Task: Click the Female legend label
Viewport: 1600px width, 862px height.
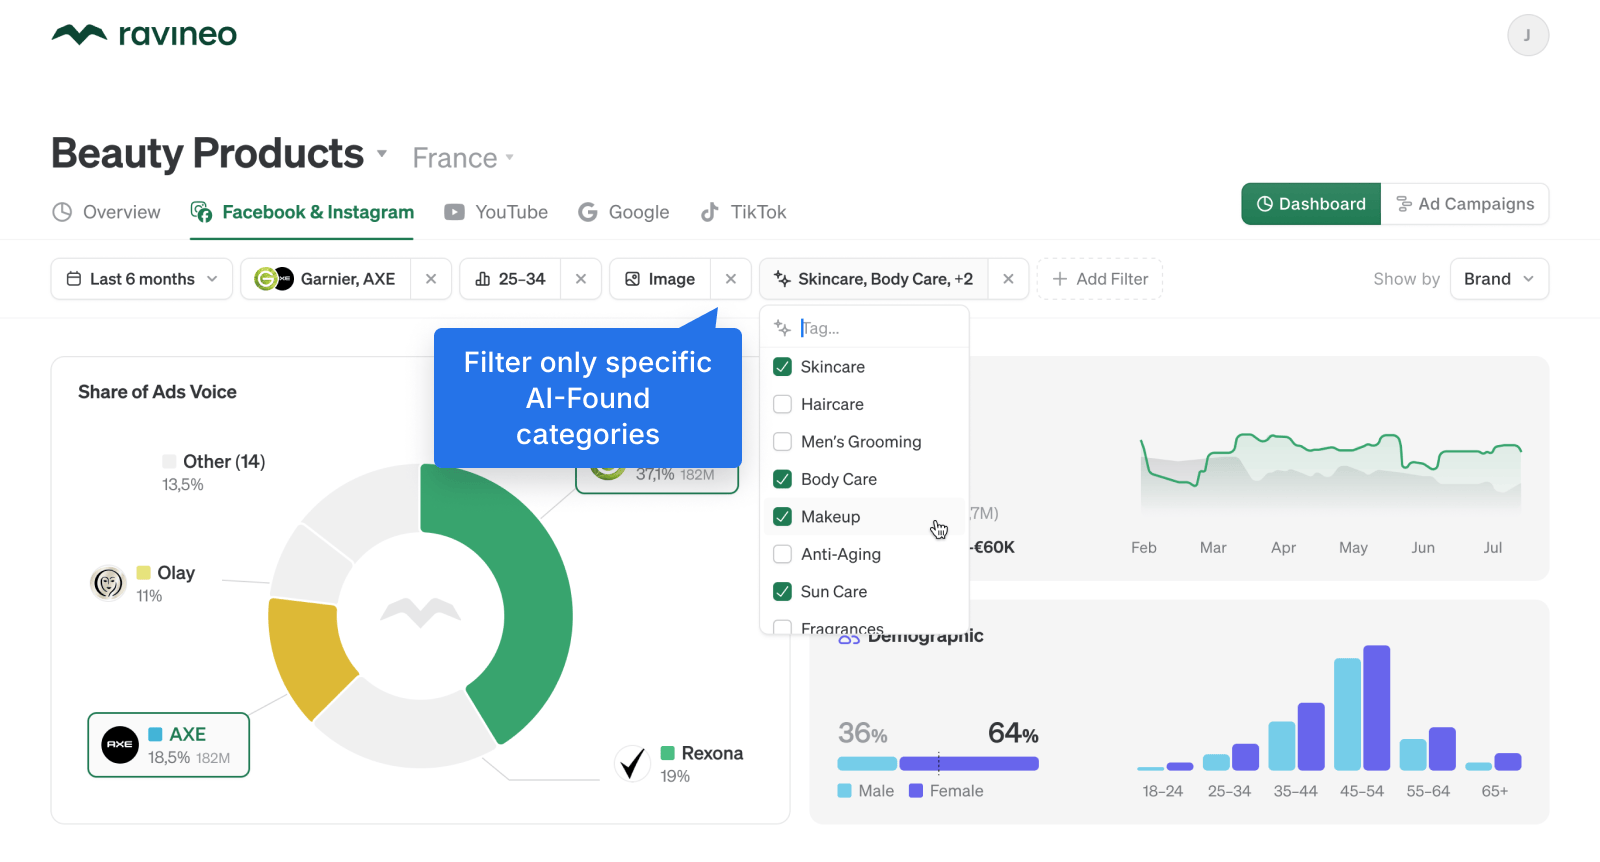Action: pyautogui.click(x=946, y=791)
